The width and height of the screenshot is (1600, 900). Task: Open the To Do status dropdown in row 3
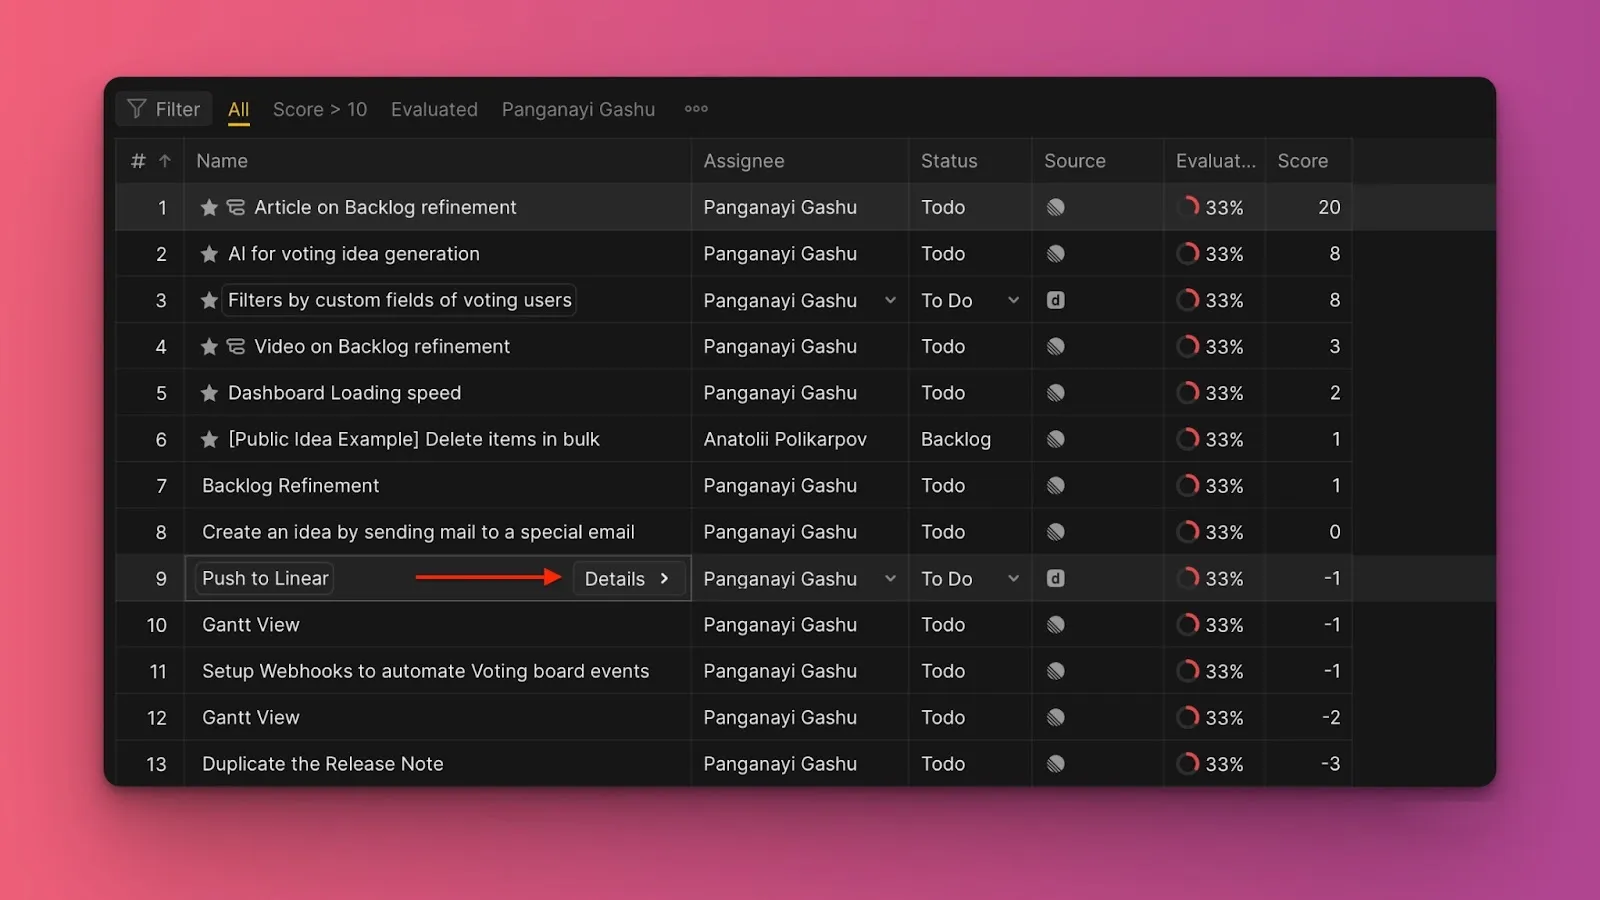[x=1013, y=300]
